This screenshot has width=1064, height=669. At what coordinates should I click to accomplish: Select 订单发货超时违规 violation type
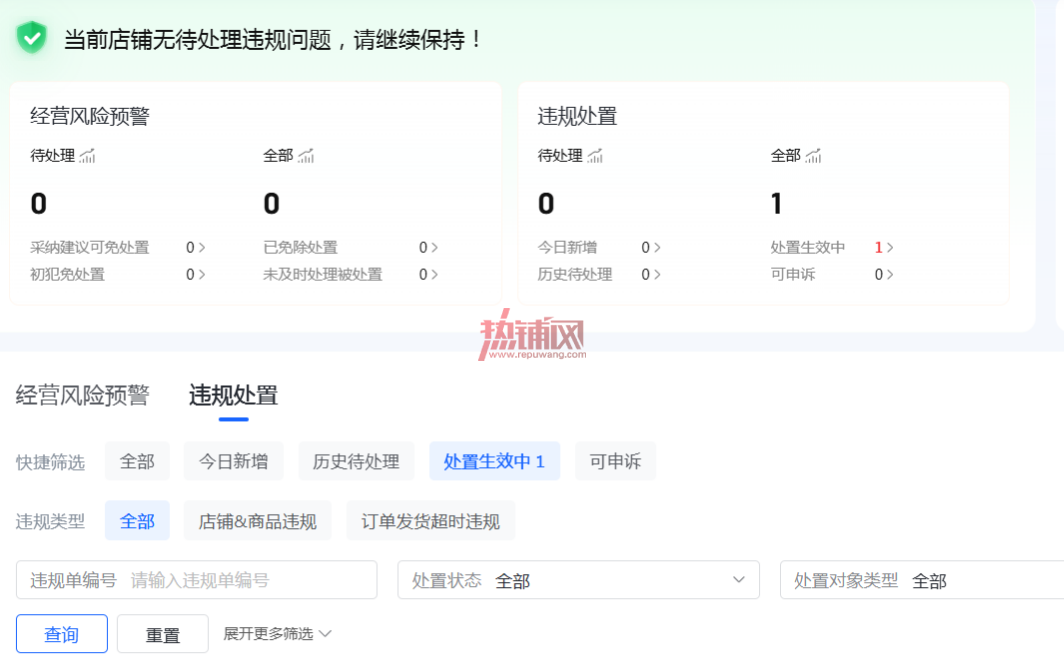(x=430, y=521)
